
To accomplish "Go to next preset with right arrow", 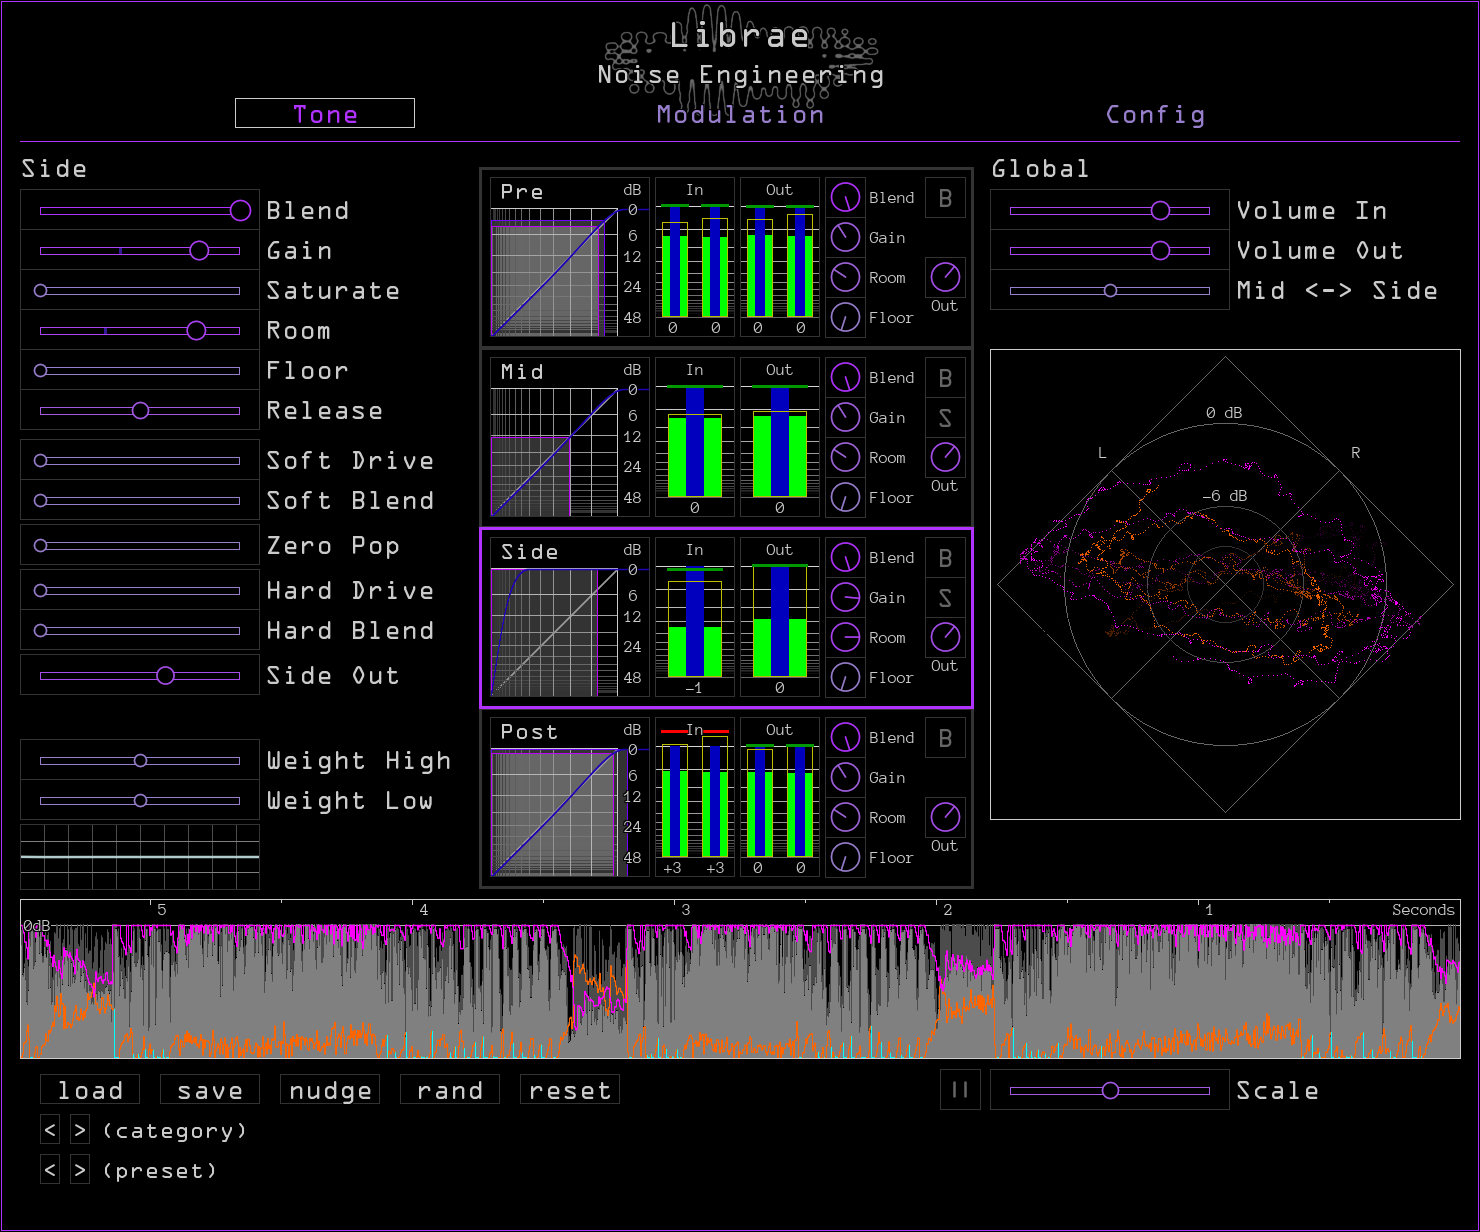I will (80, 1169).
